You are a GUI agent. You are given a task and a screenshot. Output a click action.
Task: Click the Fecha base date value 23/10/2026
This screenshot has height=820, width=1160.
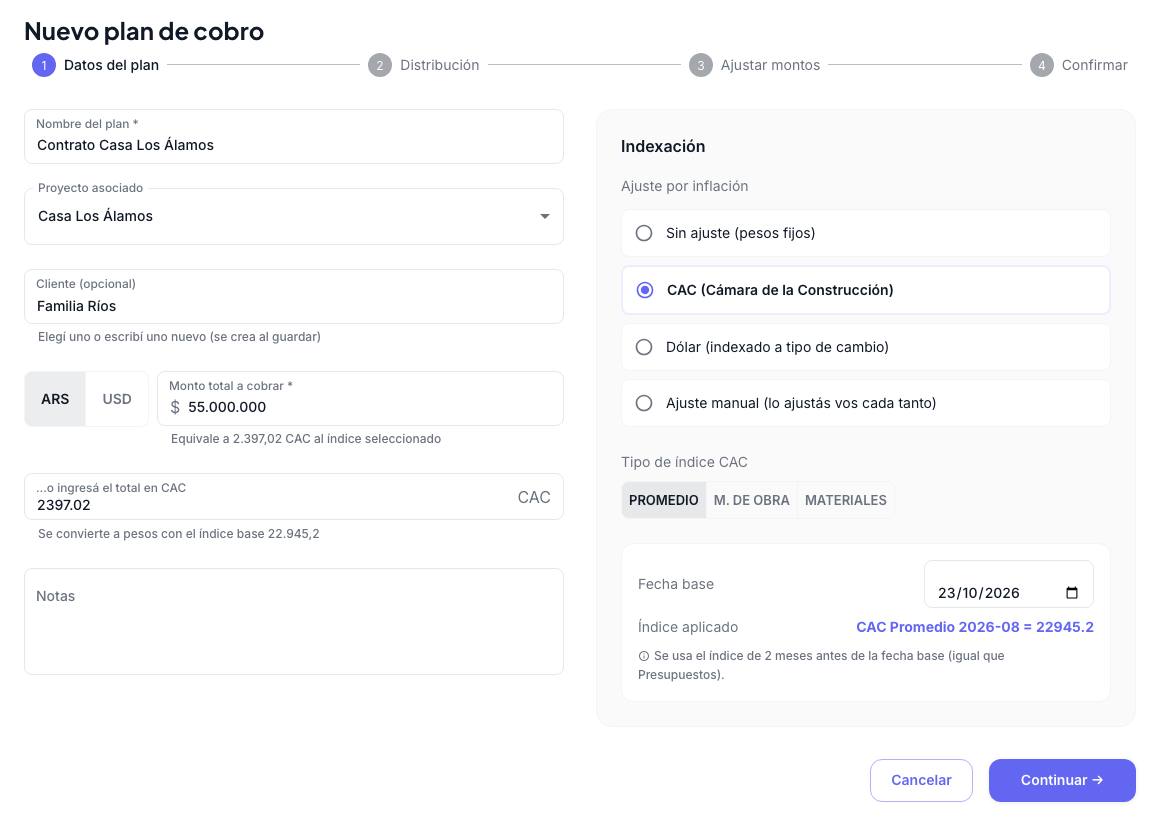pyautogui.click(x=978, y=593)
